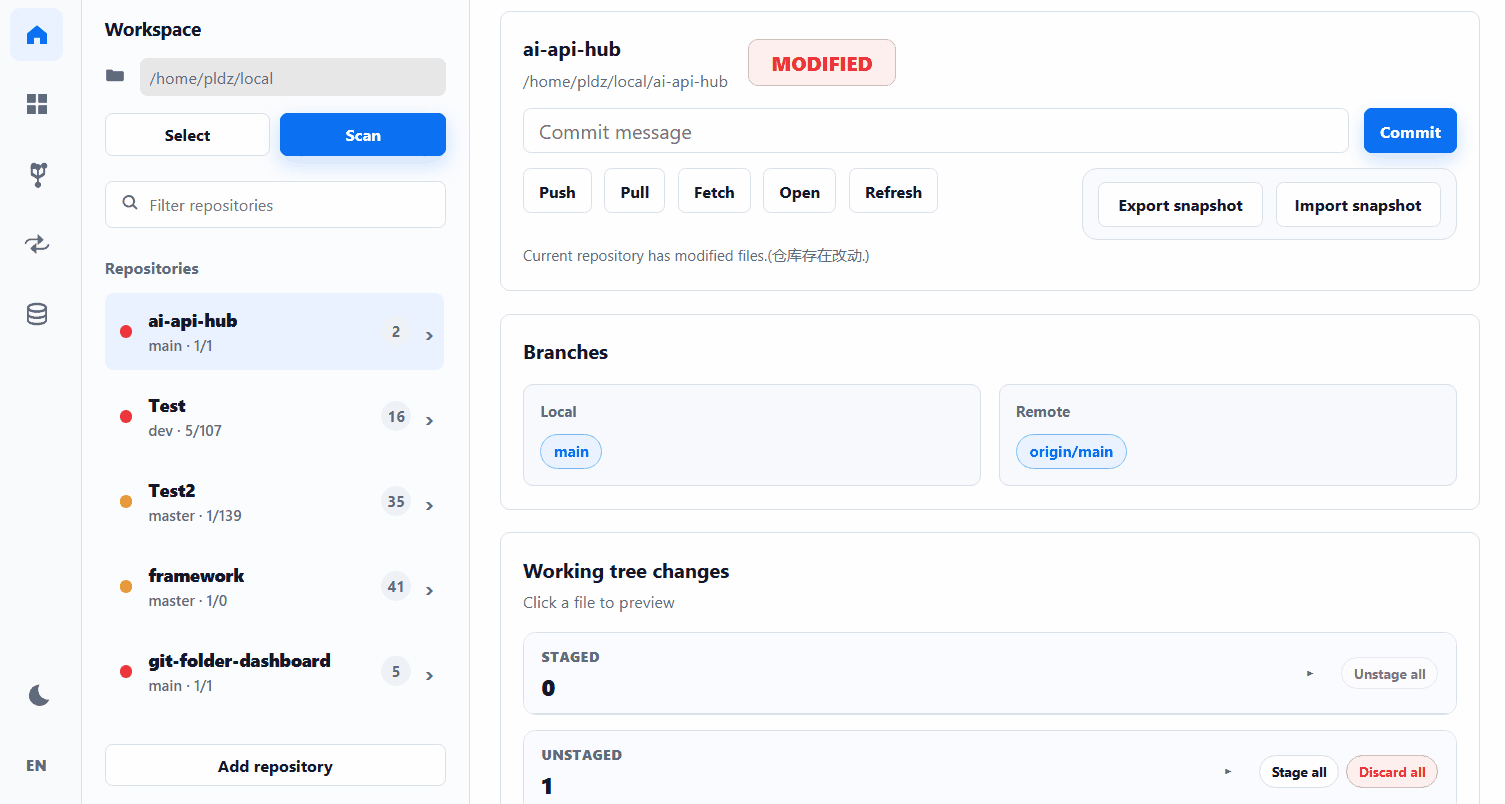Select the Test2 repository from the list
This screenshot has height=804, width=1505.
[274, 501]
